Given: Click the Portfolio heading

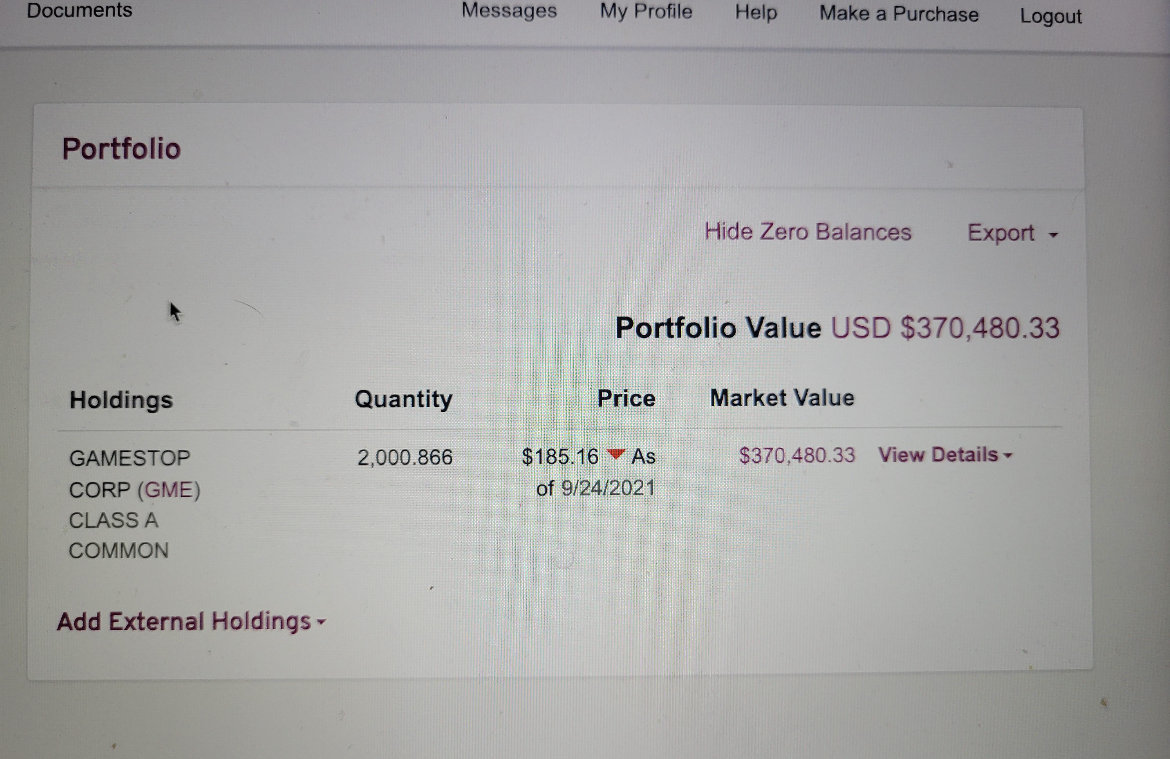Looking at the screenshot, I should (x=121, y=149).
